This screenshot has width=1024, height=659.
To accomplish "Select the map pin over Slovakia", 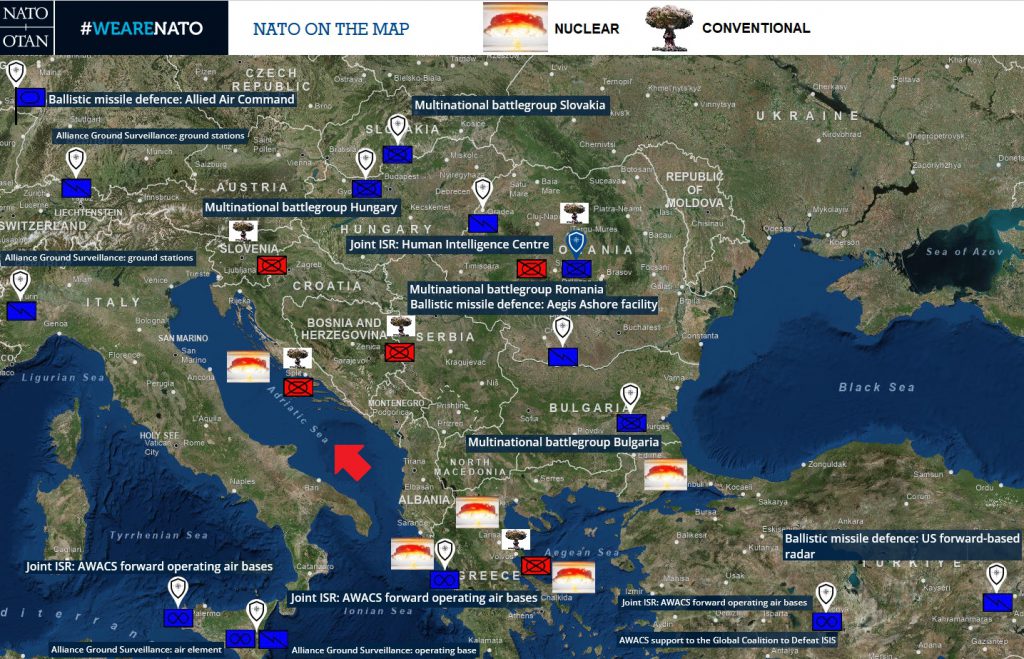I will point(397,127).
